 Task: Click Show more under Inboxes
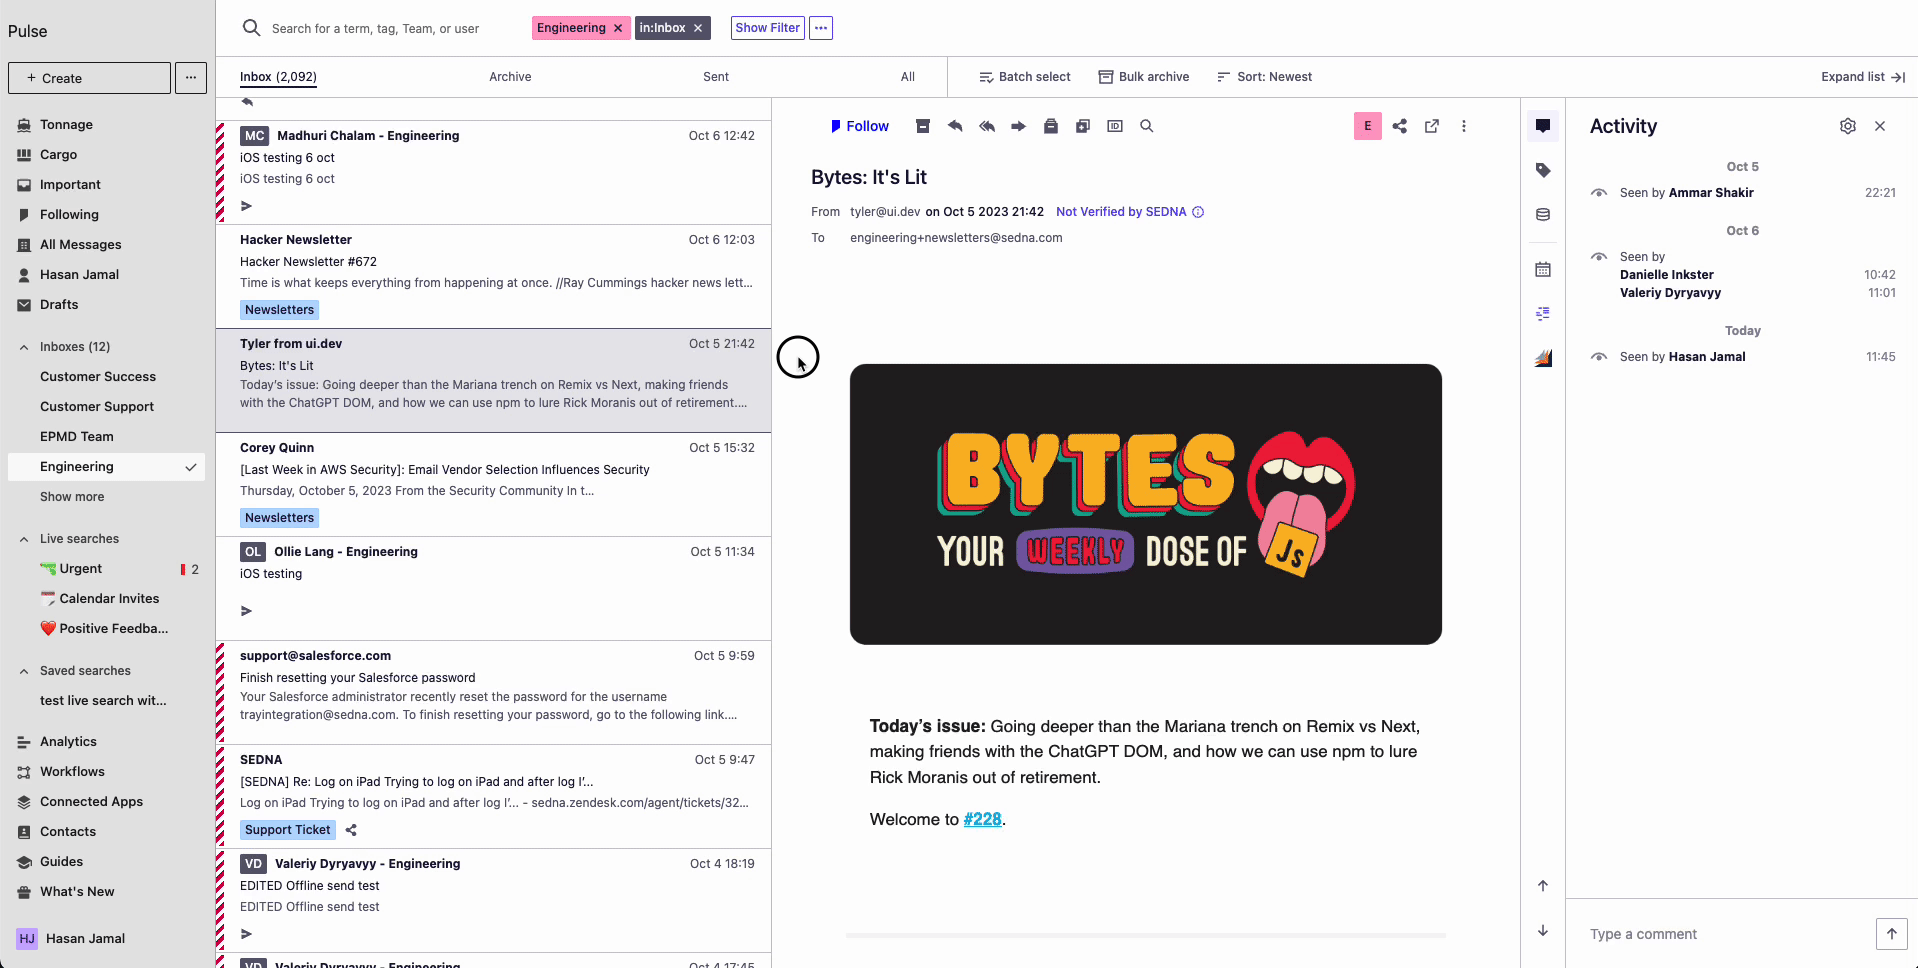[x=72, y=497]
